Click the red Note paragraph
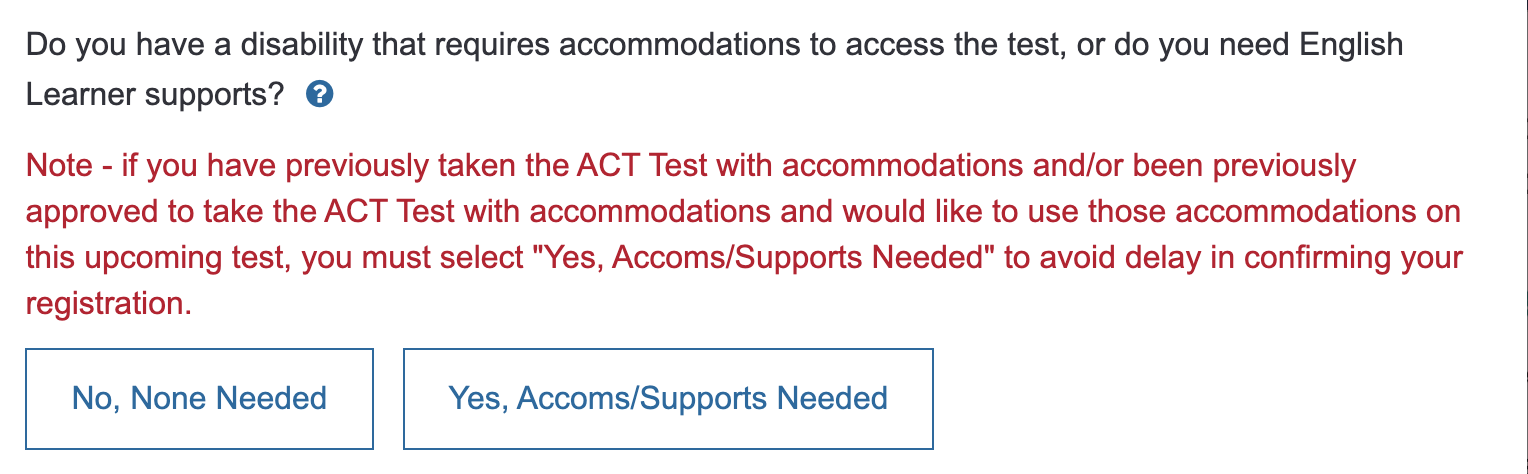This screenshot has height=474, width=1528. coord(744,235)
